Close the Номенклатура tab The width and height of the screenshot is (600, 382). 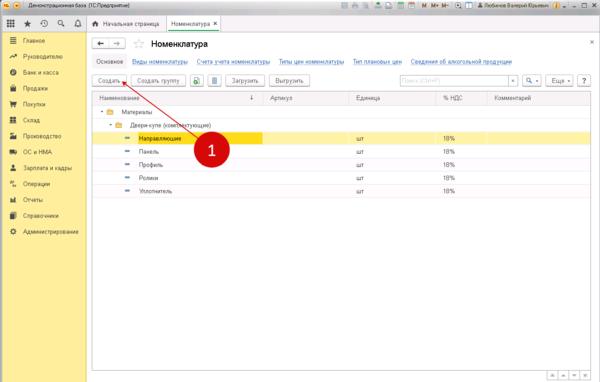coord(215,23)
